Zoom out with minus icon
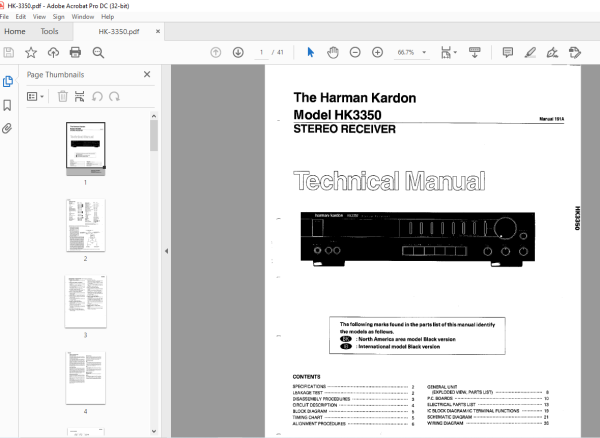 [x=355, y=52]
